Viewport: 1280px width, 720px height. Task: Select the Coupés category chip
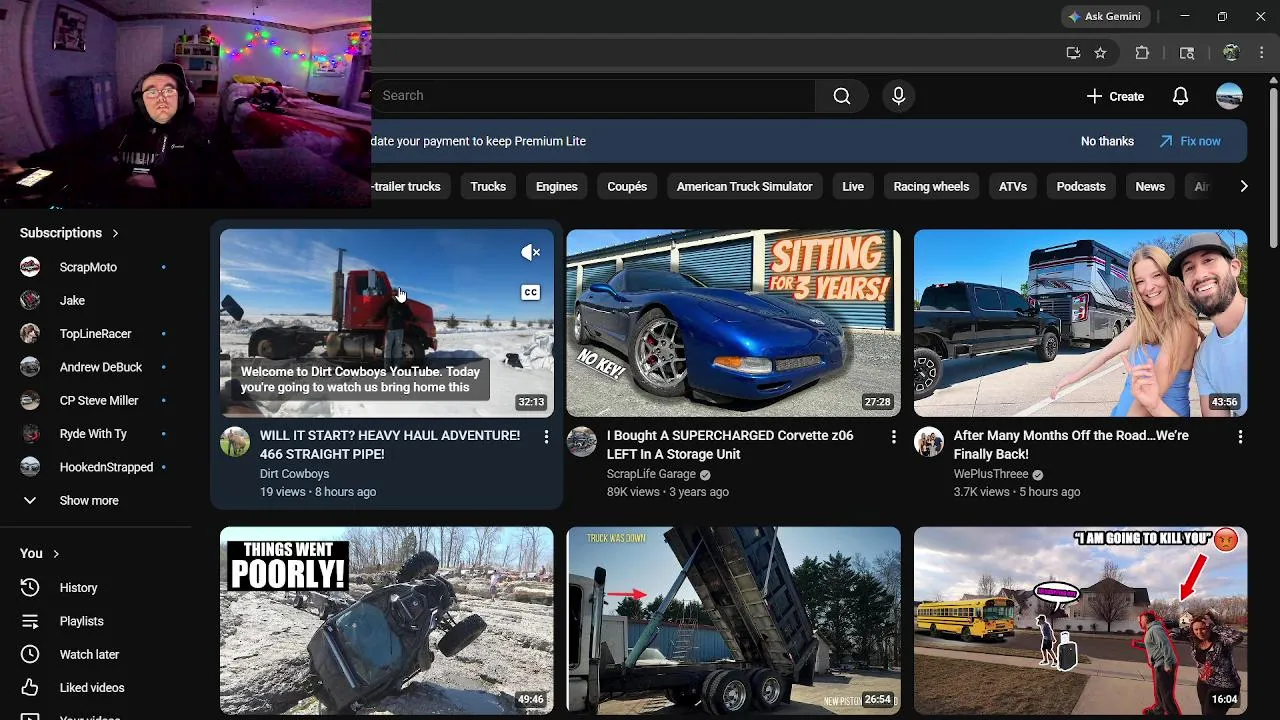[x=627, y=186]
